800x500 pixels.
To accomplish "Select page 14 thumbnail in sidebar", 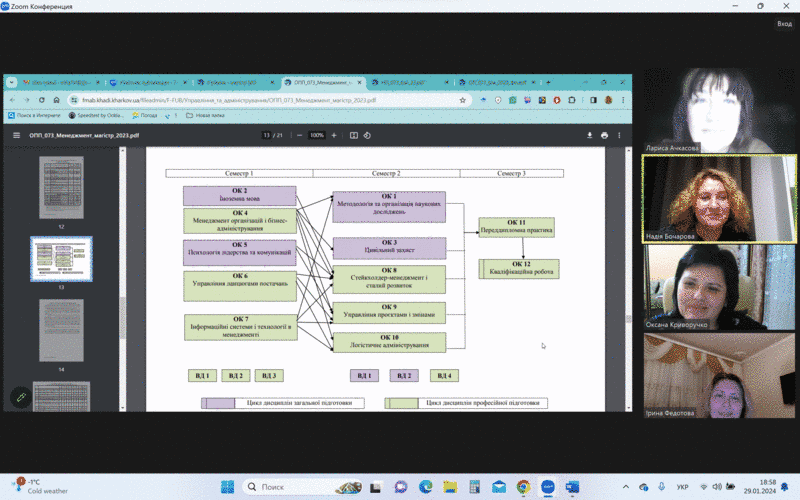I will [x=61, y=330].
